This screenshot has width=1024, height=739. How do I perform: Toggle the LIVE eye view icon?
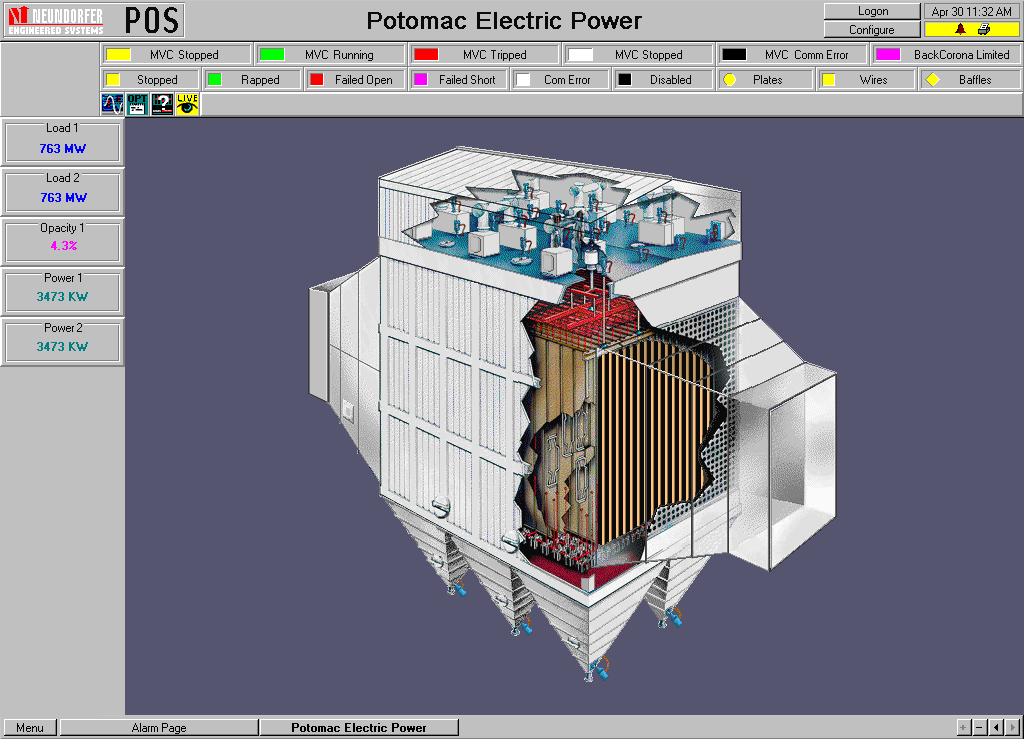[187, 104]
